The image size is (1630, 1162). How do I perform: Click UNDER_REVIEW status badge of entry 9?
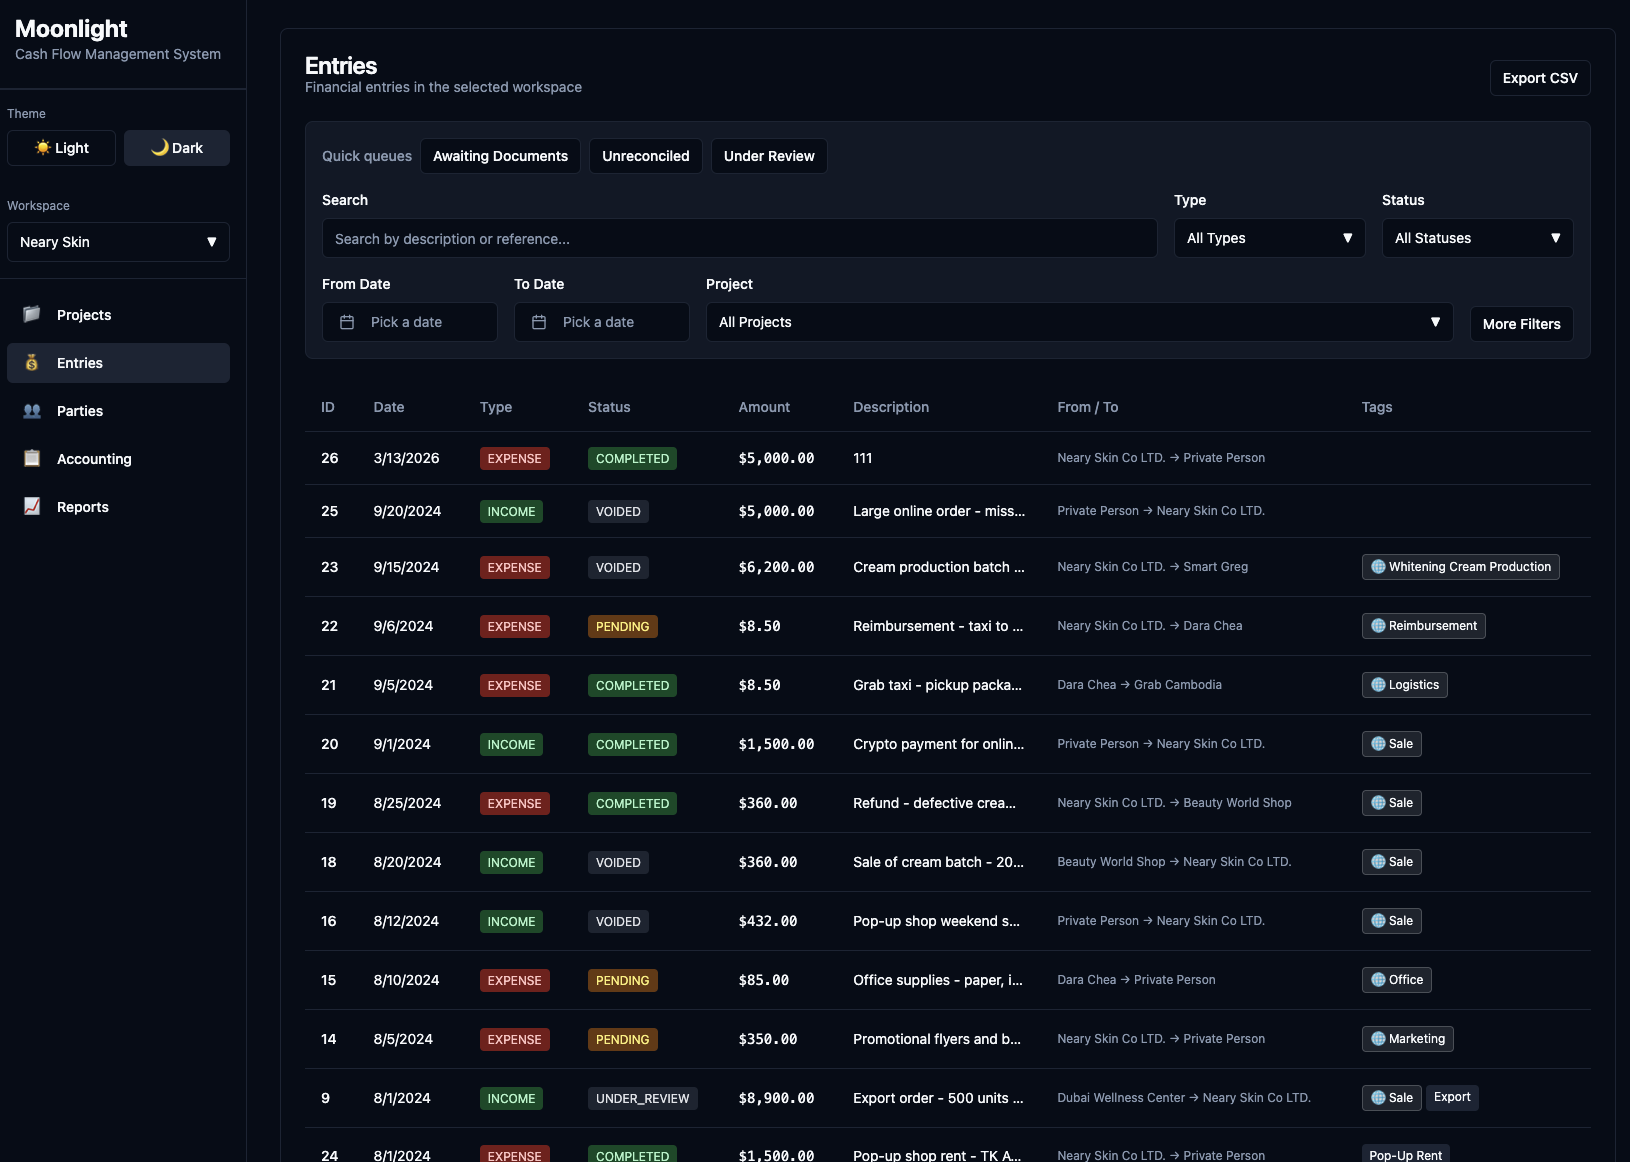click(642, 1098)
